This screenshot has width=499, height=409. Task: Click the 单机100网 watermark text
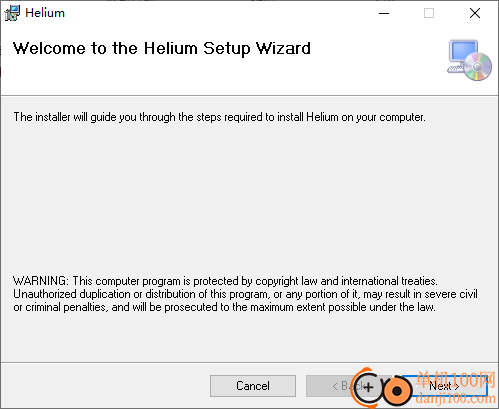[x=456, y=380]
